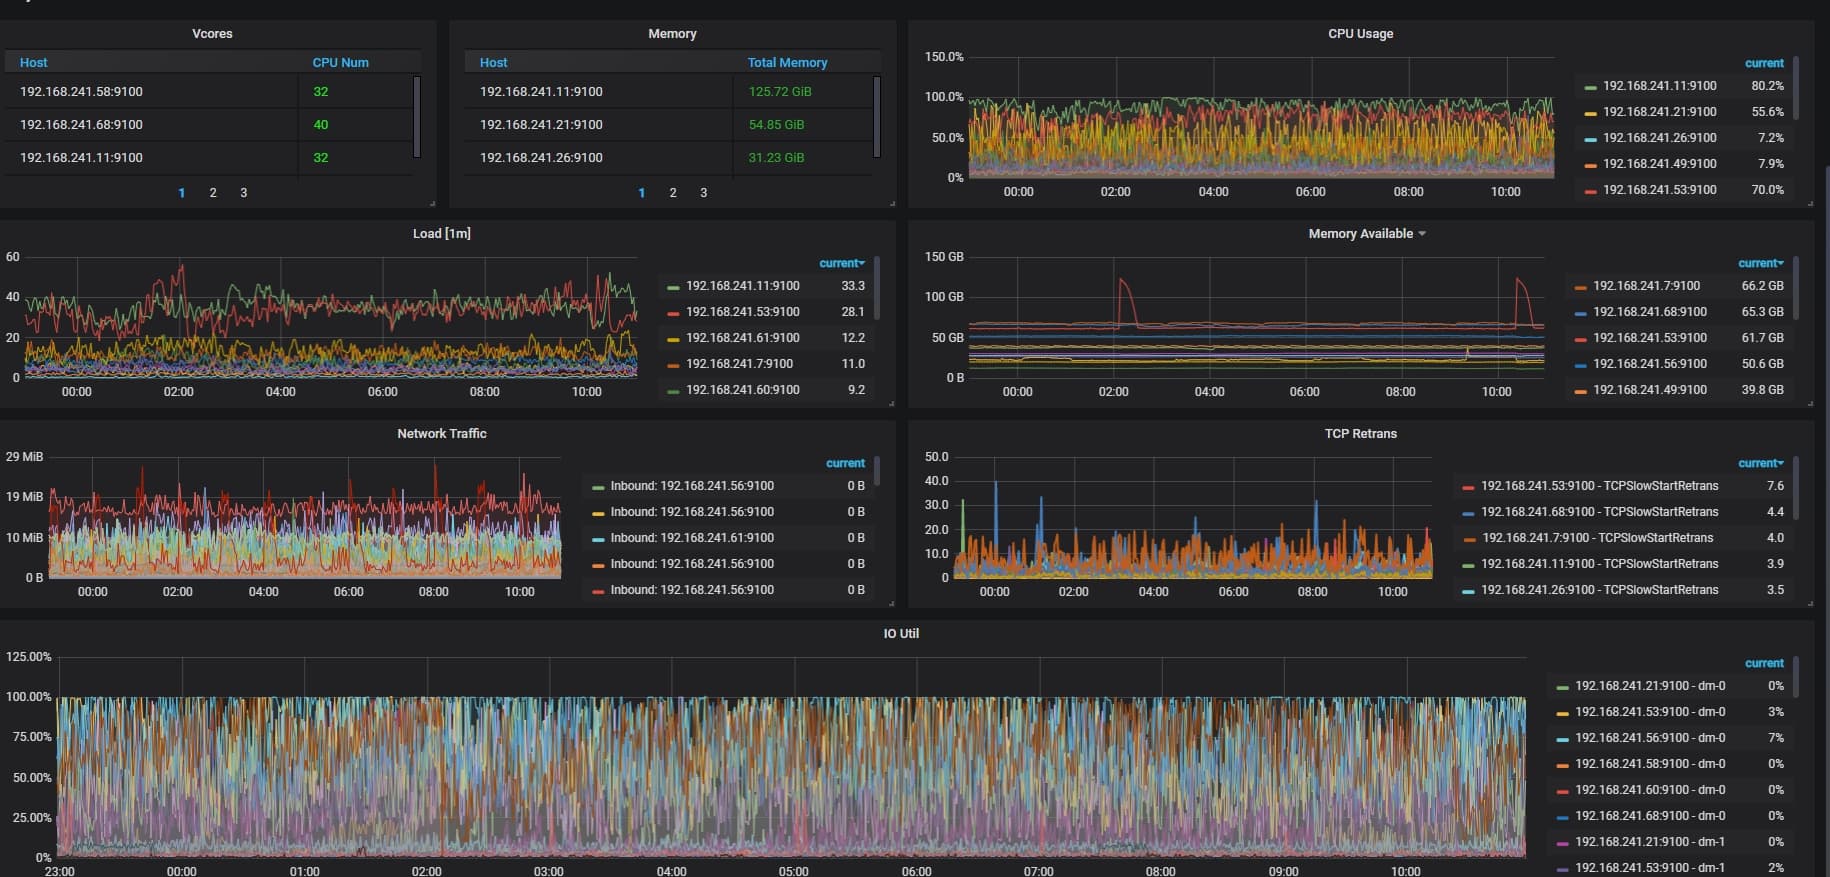1830x877 pixels.
Task: Click the Memory table panel resize handle
Action: click(x=892, y=204)
